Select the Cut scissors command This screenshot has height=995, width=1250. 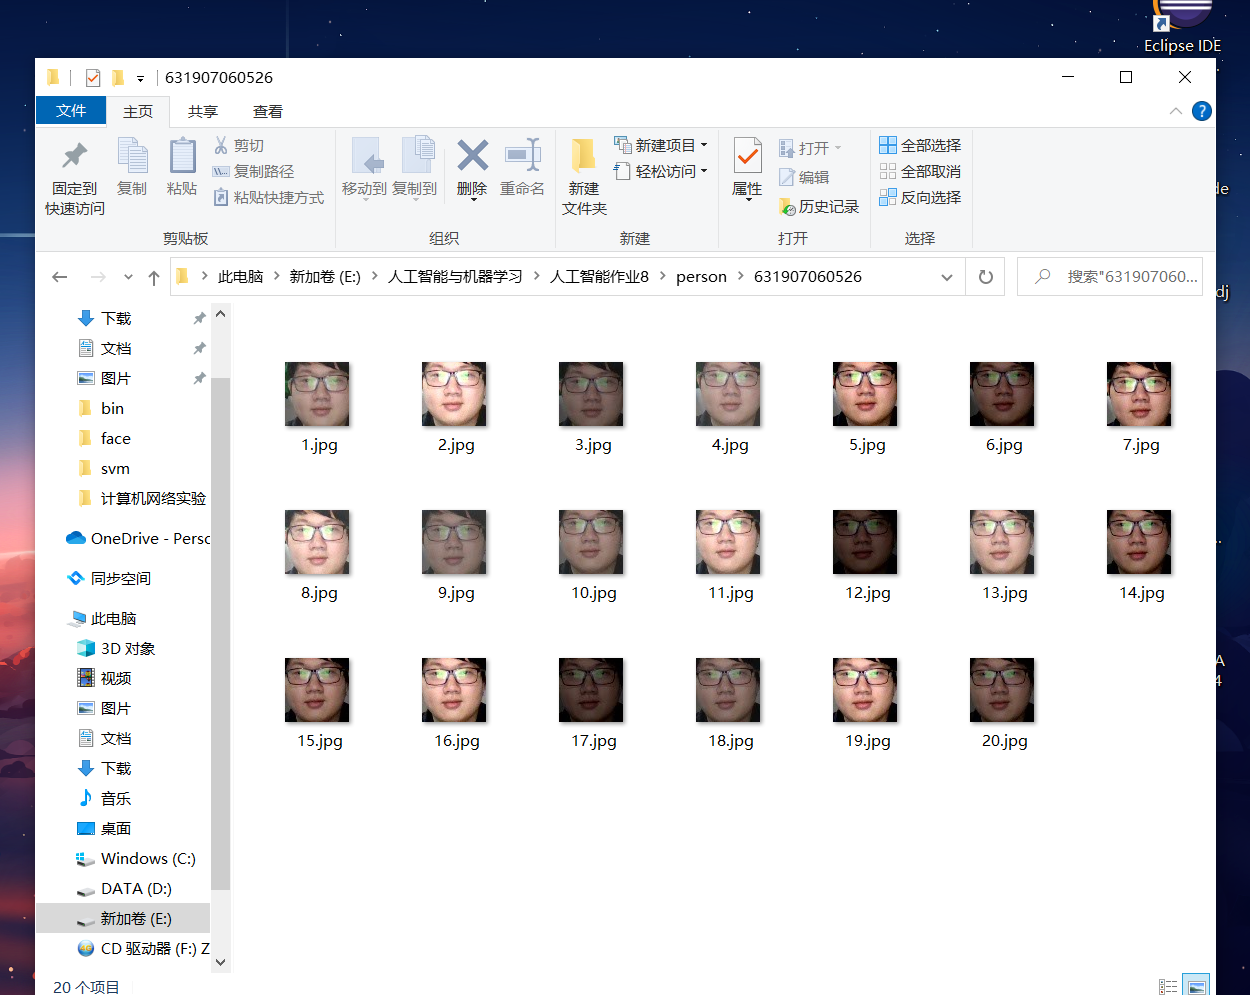point(239,145)
